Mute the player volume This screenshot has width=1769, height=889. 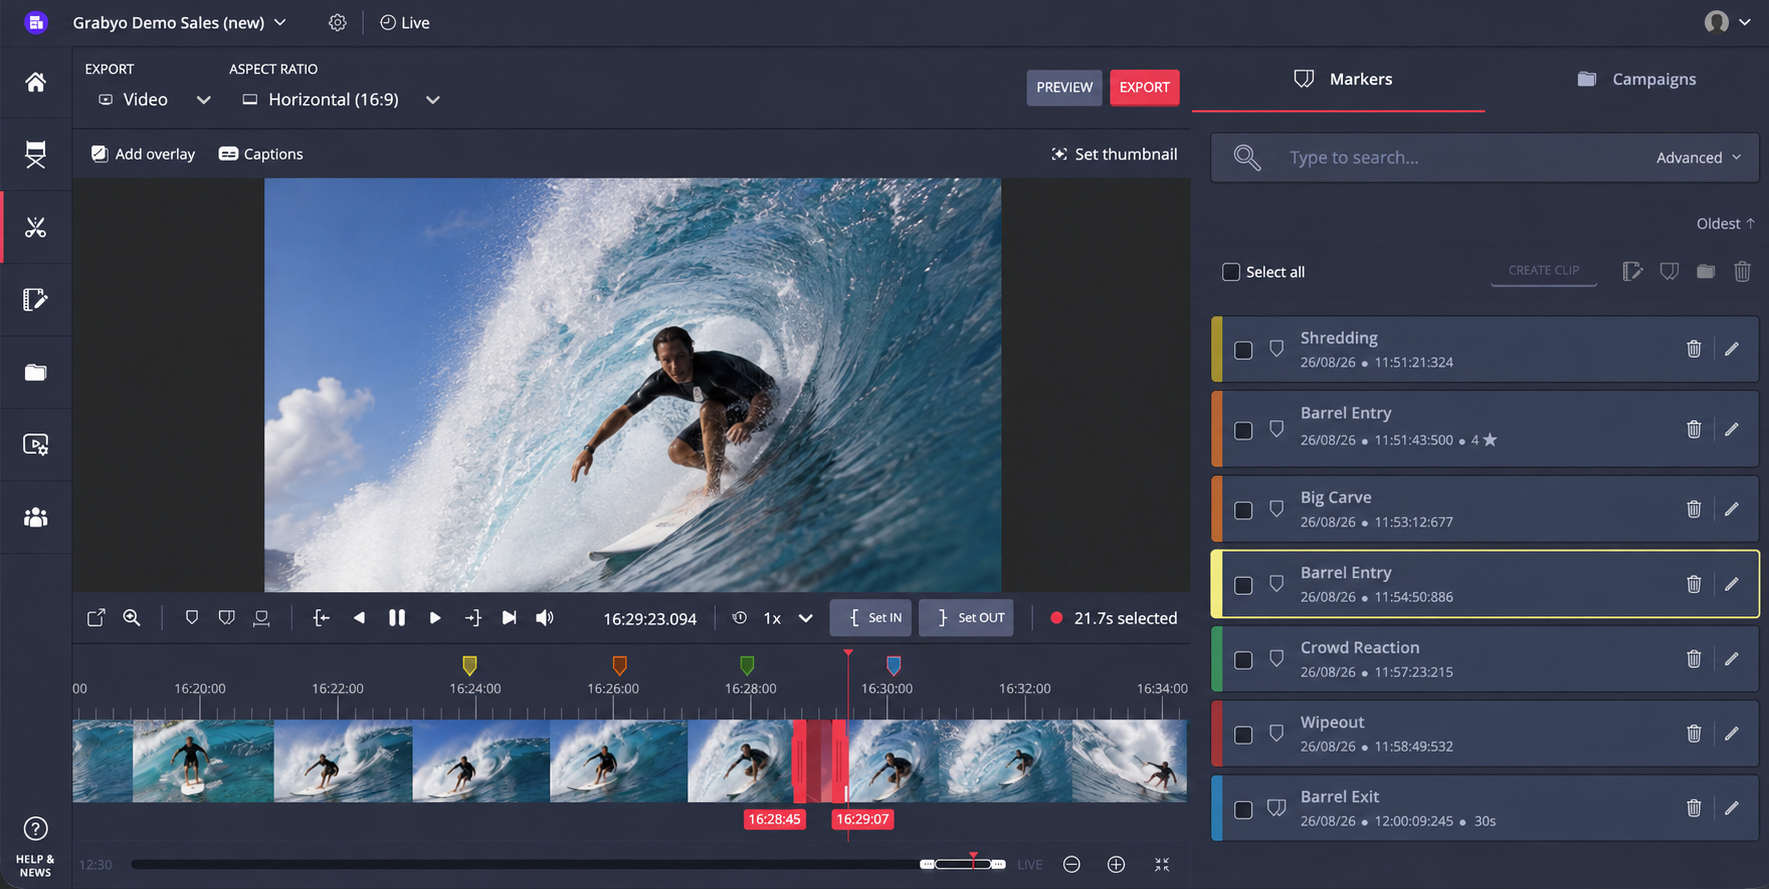point(545,618)
